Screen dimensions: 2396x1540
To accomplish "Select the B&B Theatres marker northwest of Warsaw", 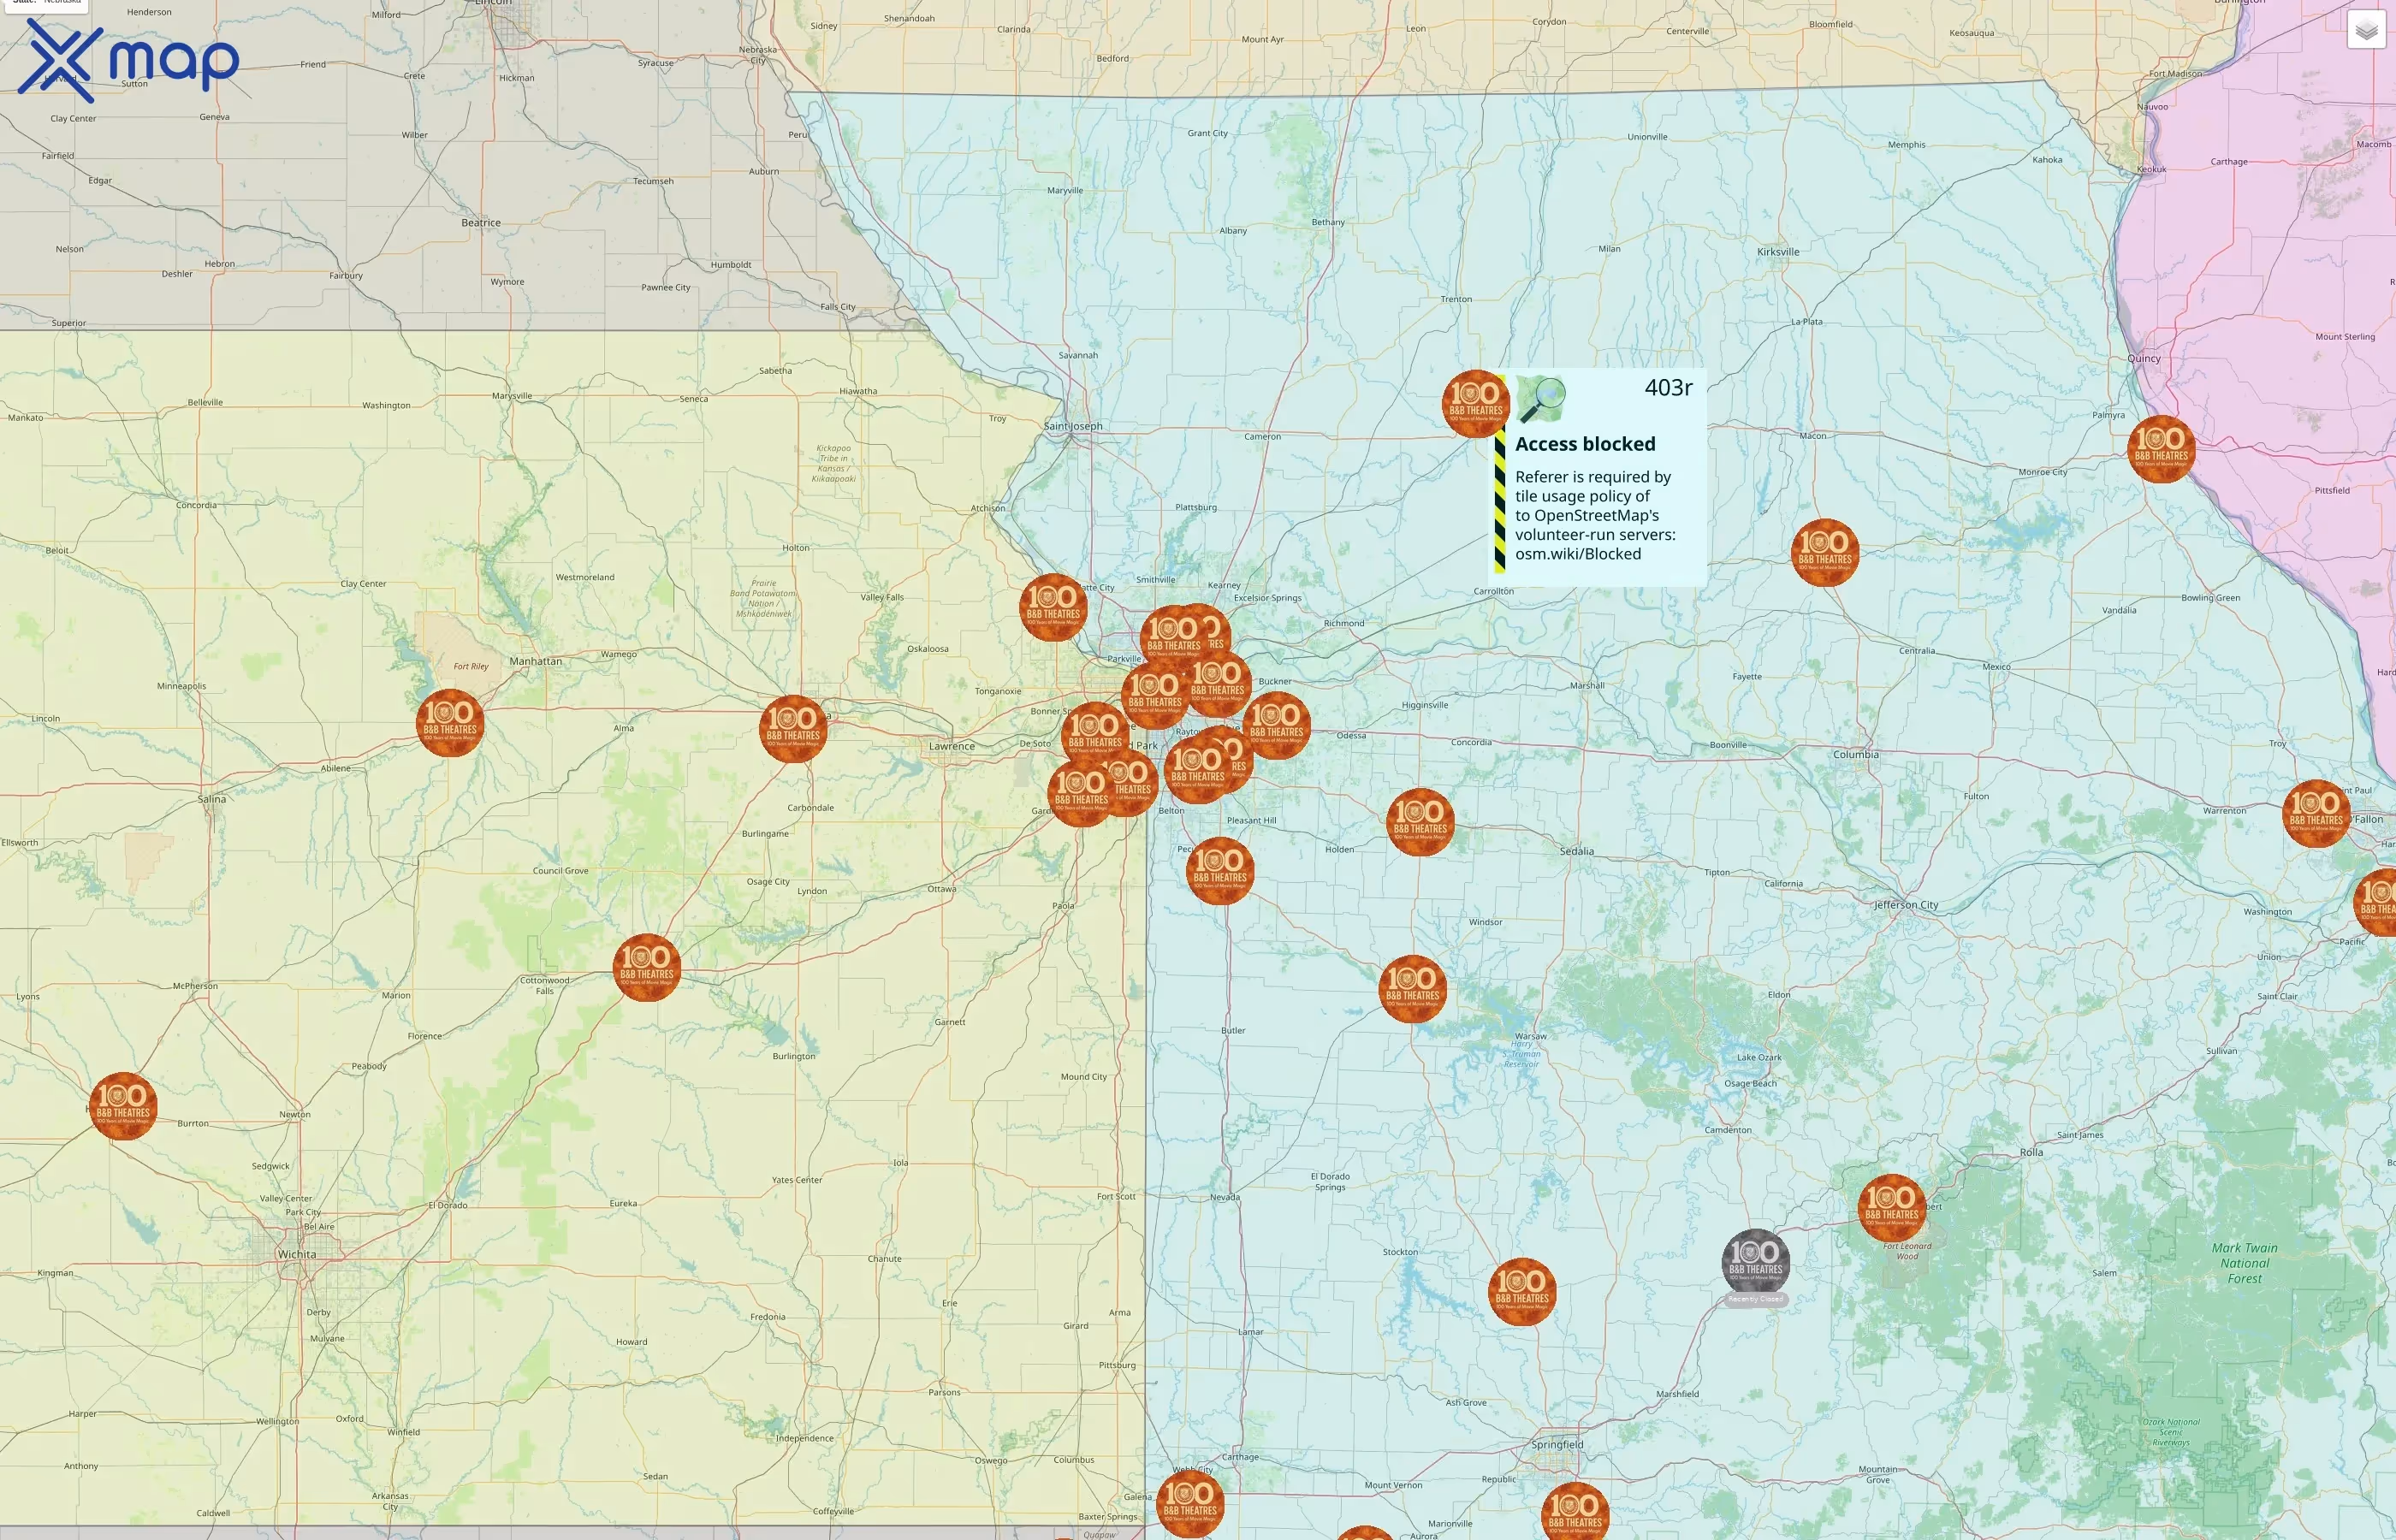I will [1412, 988].
